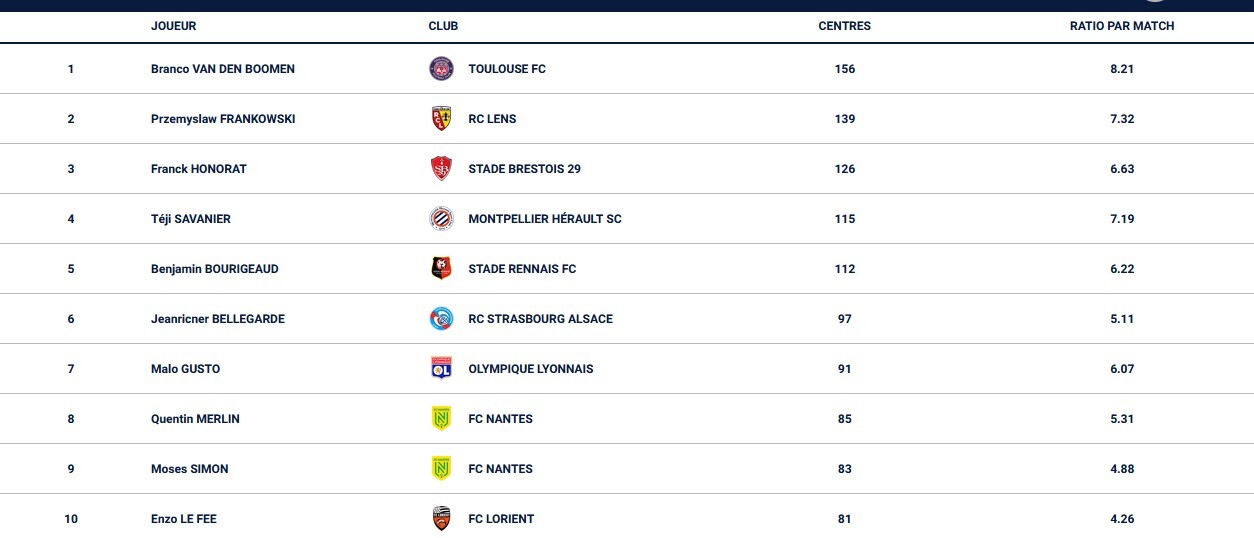Click the RC Strasbourg Alsace logo
Image resolution: width=1254 pixels, height=538 pixels.
(x=440, y=319)
